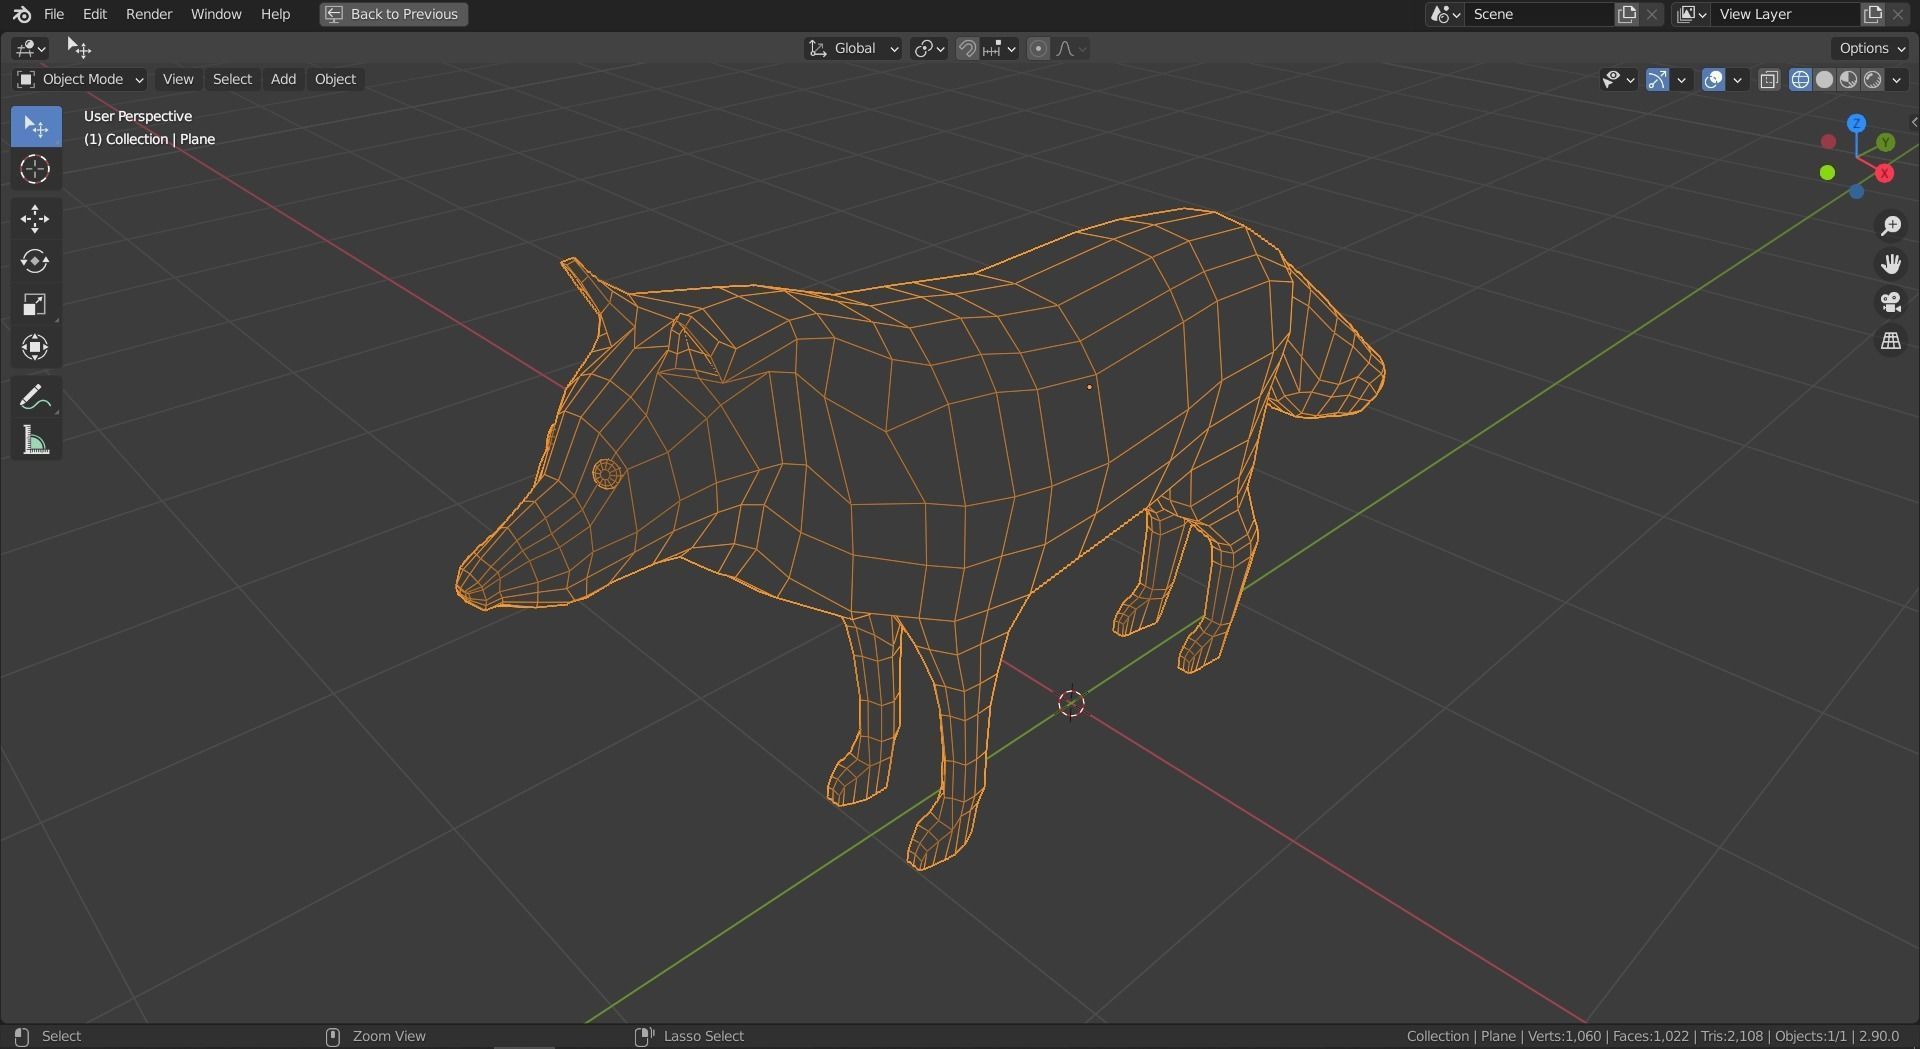1920x1049 pixels.
Task: Expand viewport gizmos dropdown arrow
Action: point(1682,80)
